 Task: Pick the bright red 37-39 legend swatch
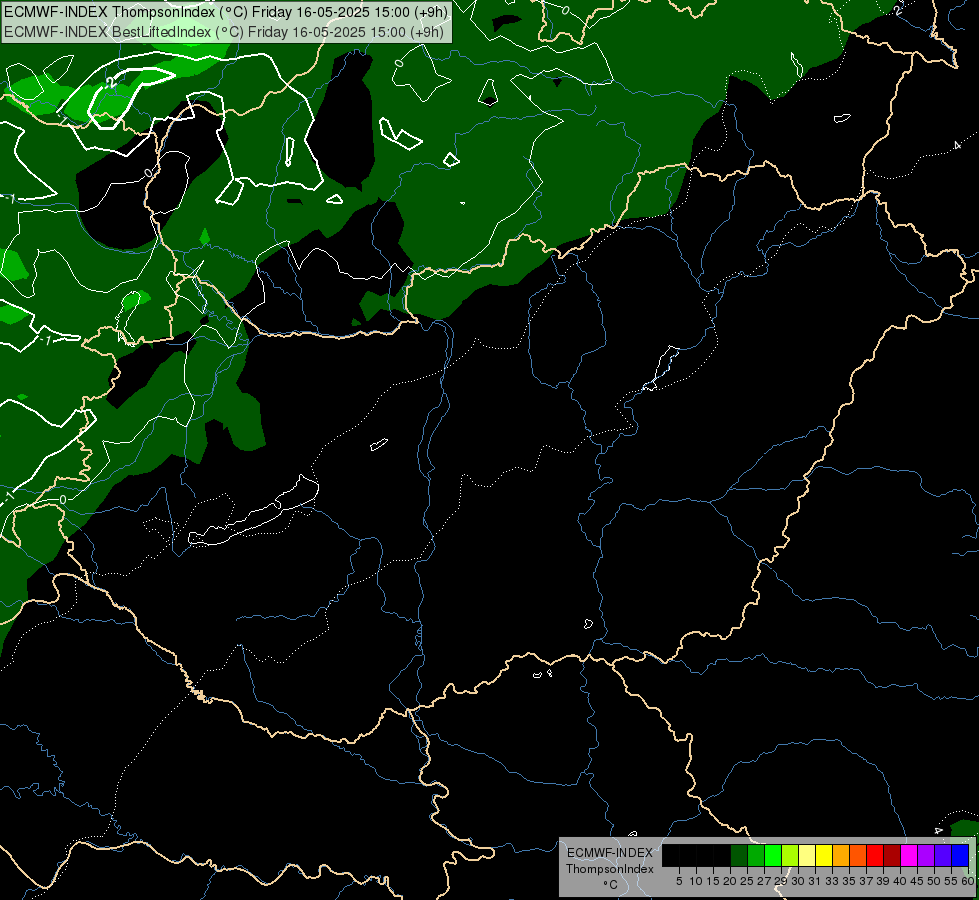(x=875, y=856)
